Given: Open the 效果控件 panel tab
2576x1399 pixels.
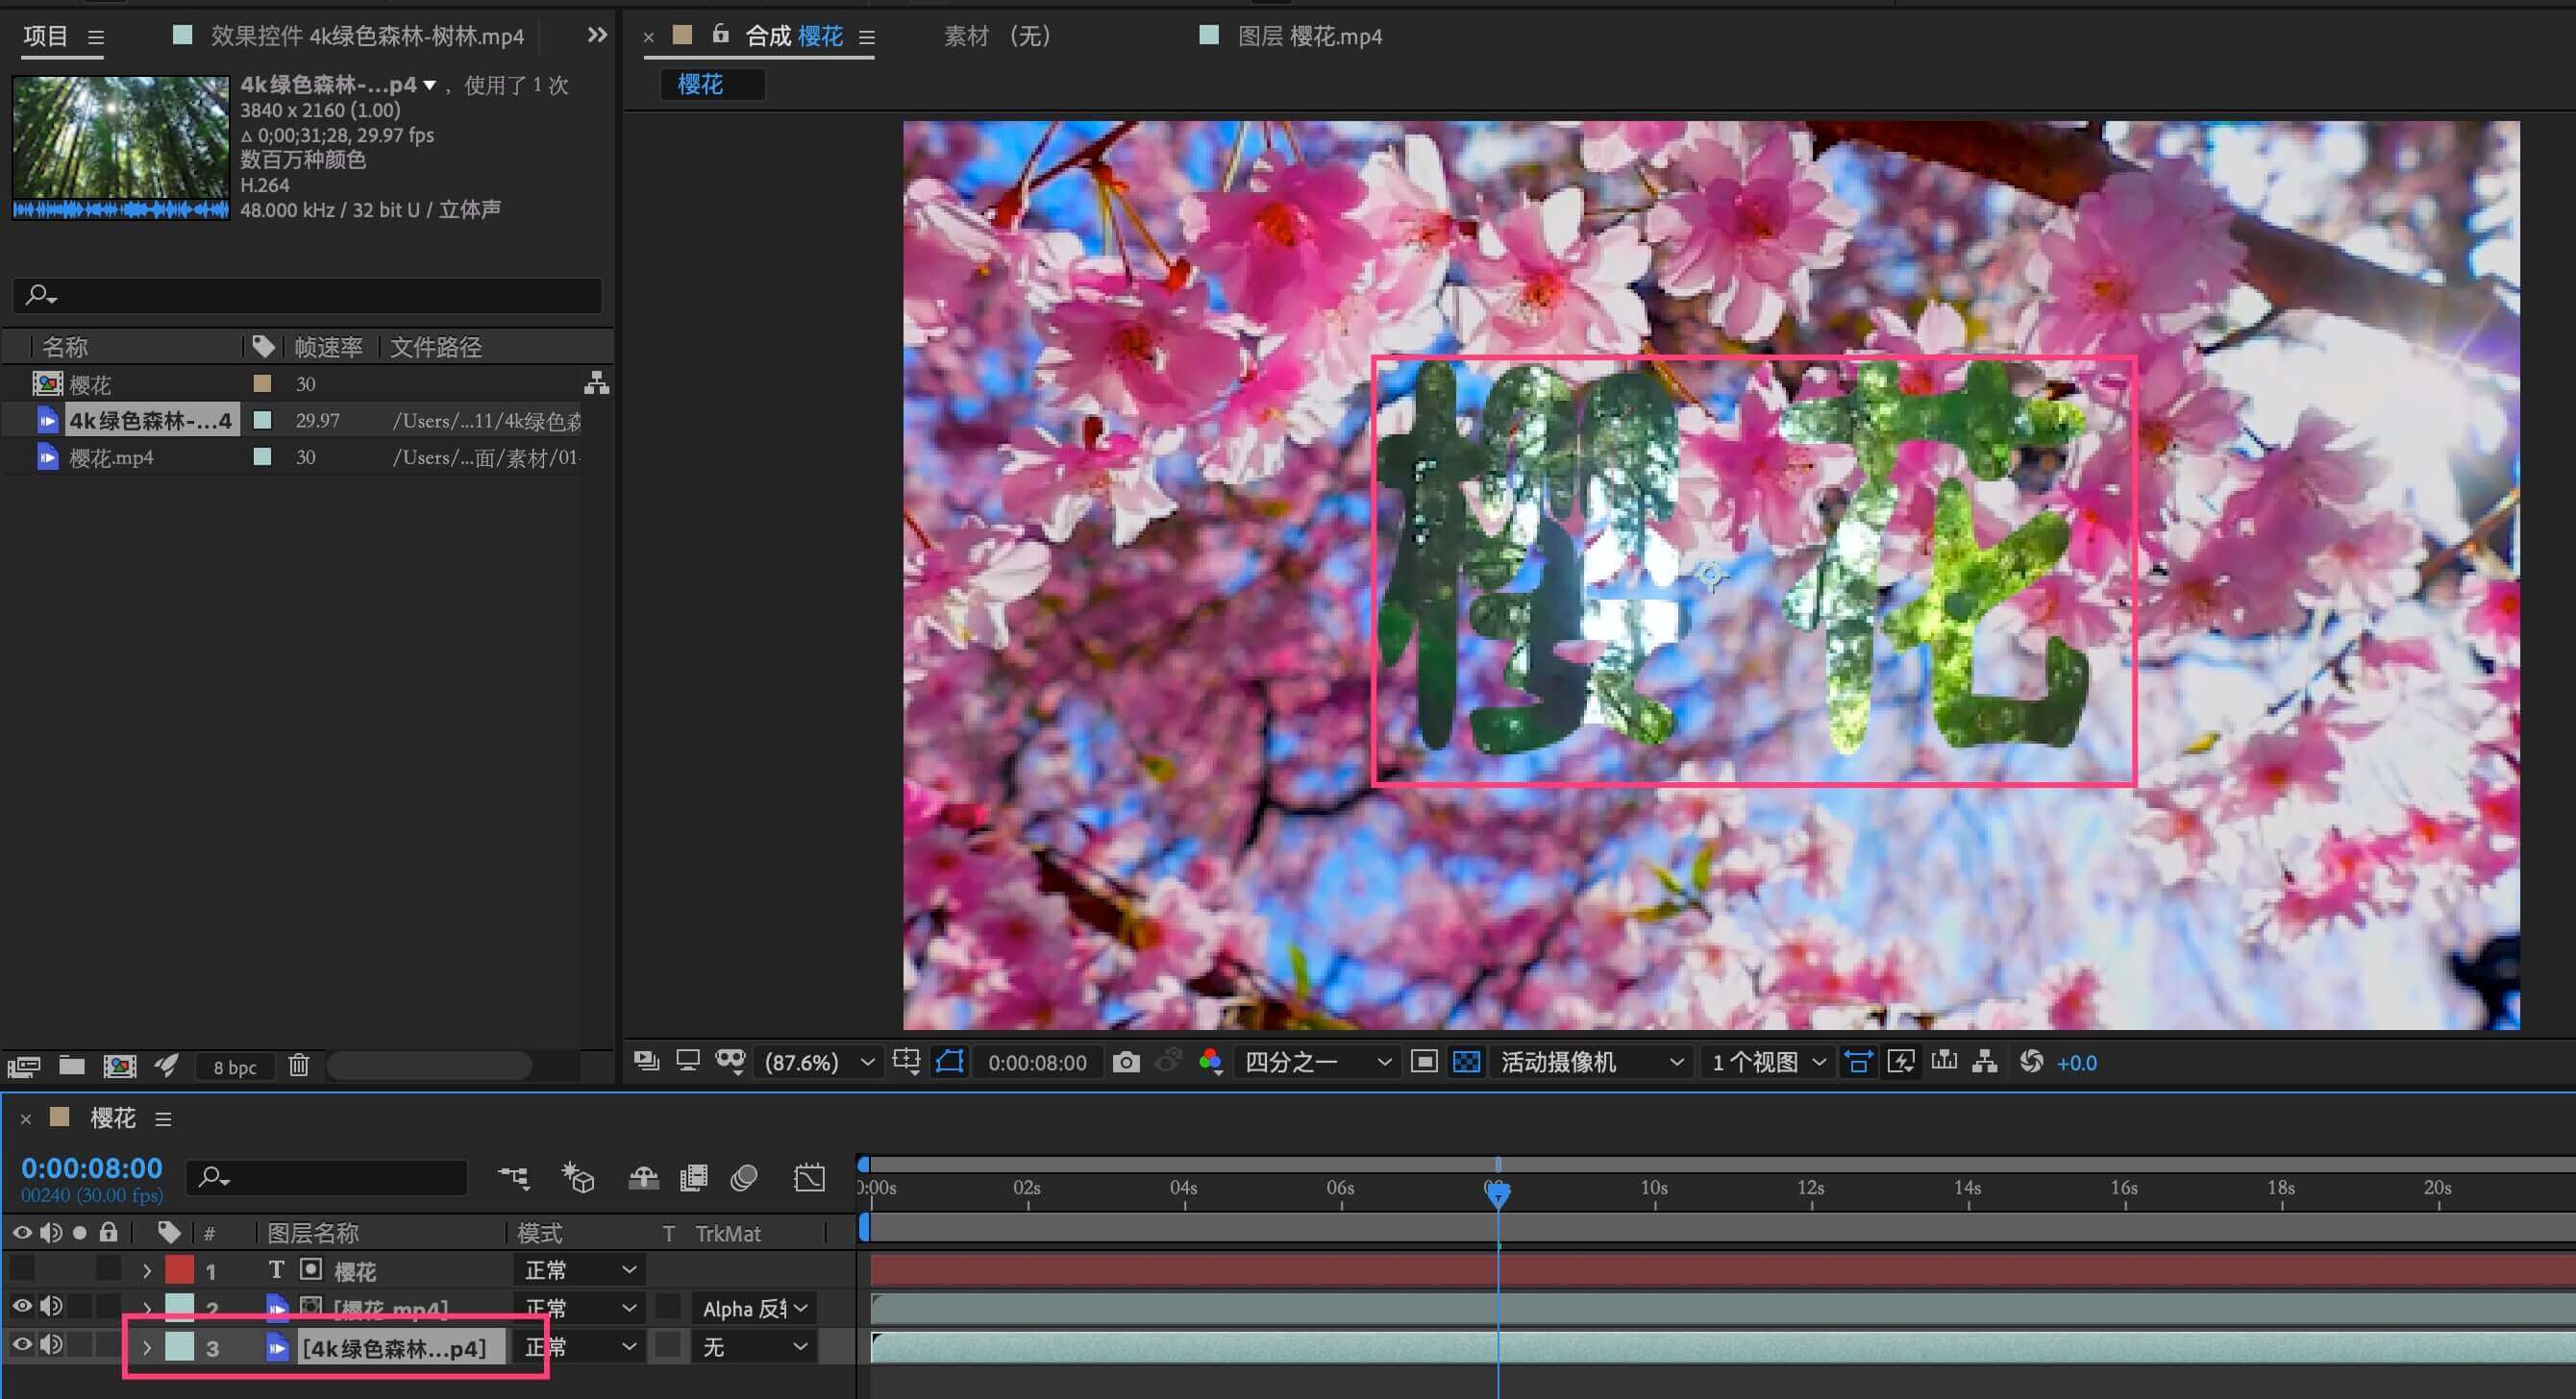Looking at the screenshot, I should point(365,37).
